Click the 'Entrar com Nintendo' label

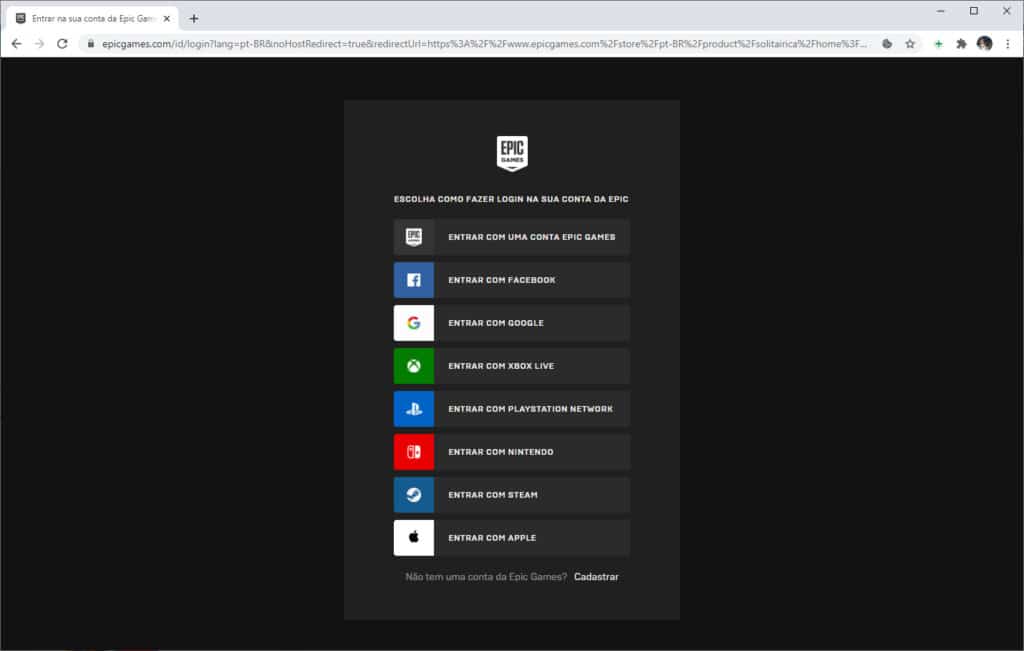(500, 452)
